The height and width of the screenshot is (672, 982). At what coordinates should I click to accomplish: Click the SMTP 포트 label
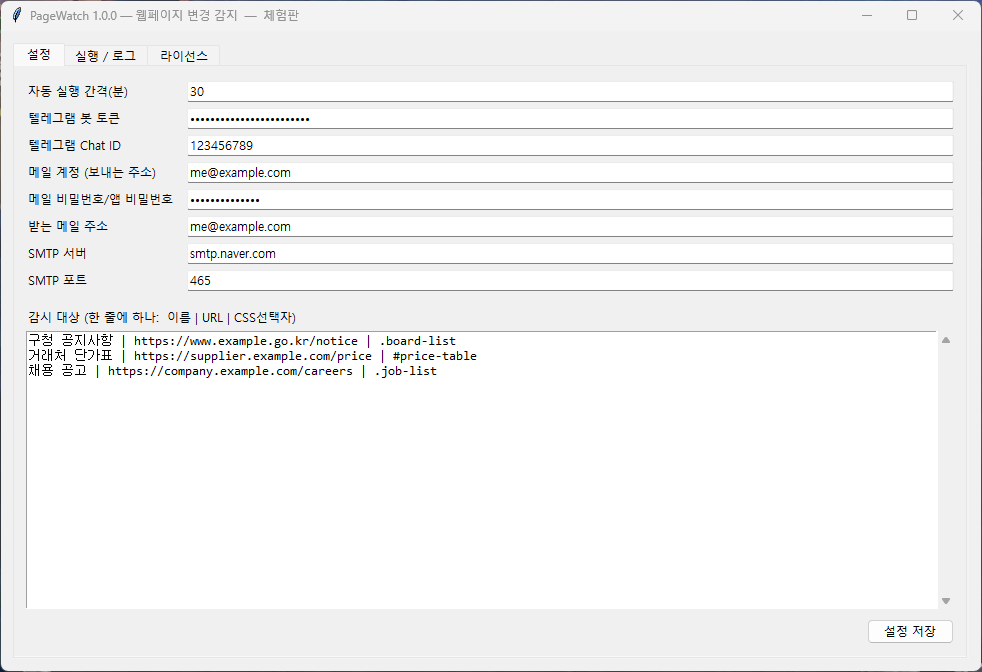click(57, 280)
